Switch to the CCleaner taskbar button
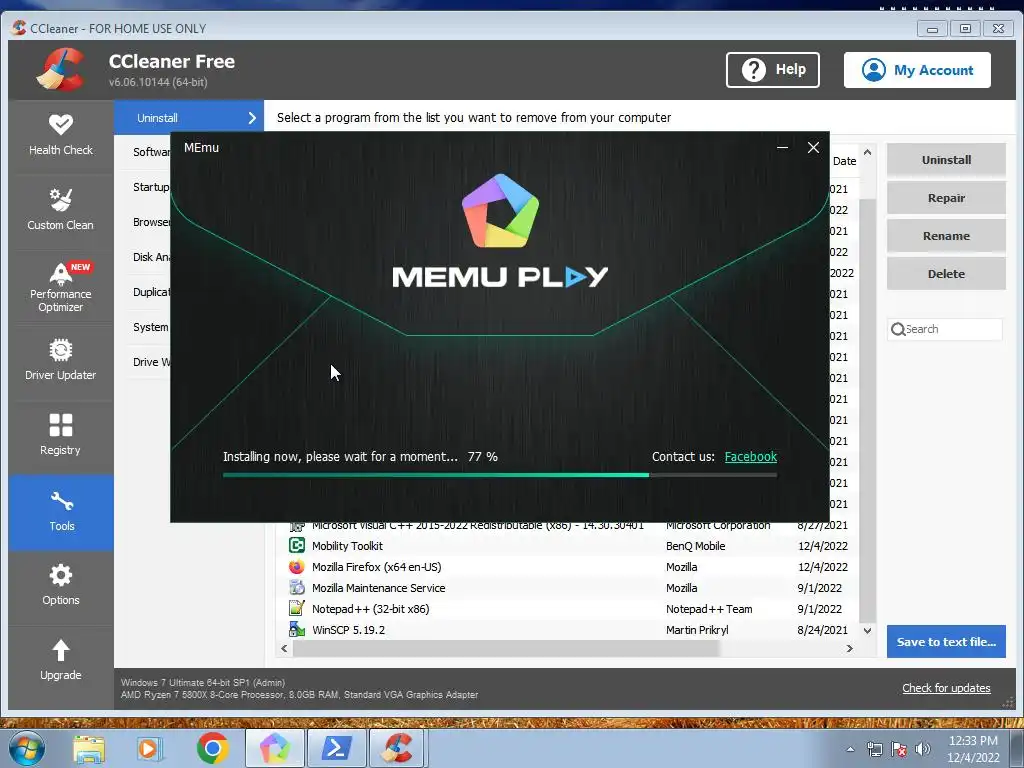The height and width of the screenshot is (768, 1024). pos(398,748)
